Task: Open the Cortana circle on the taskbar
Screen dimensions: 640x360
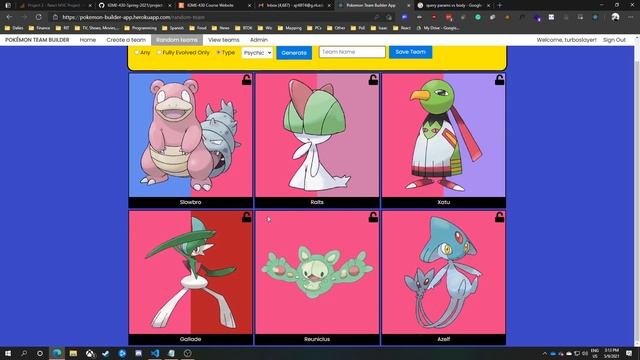Action: tap(40, 353)
